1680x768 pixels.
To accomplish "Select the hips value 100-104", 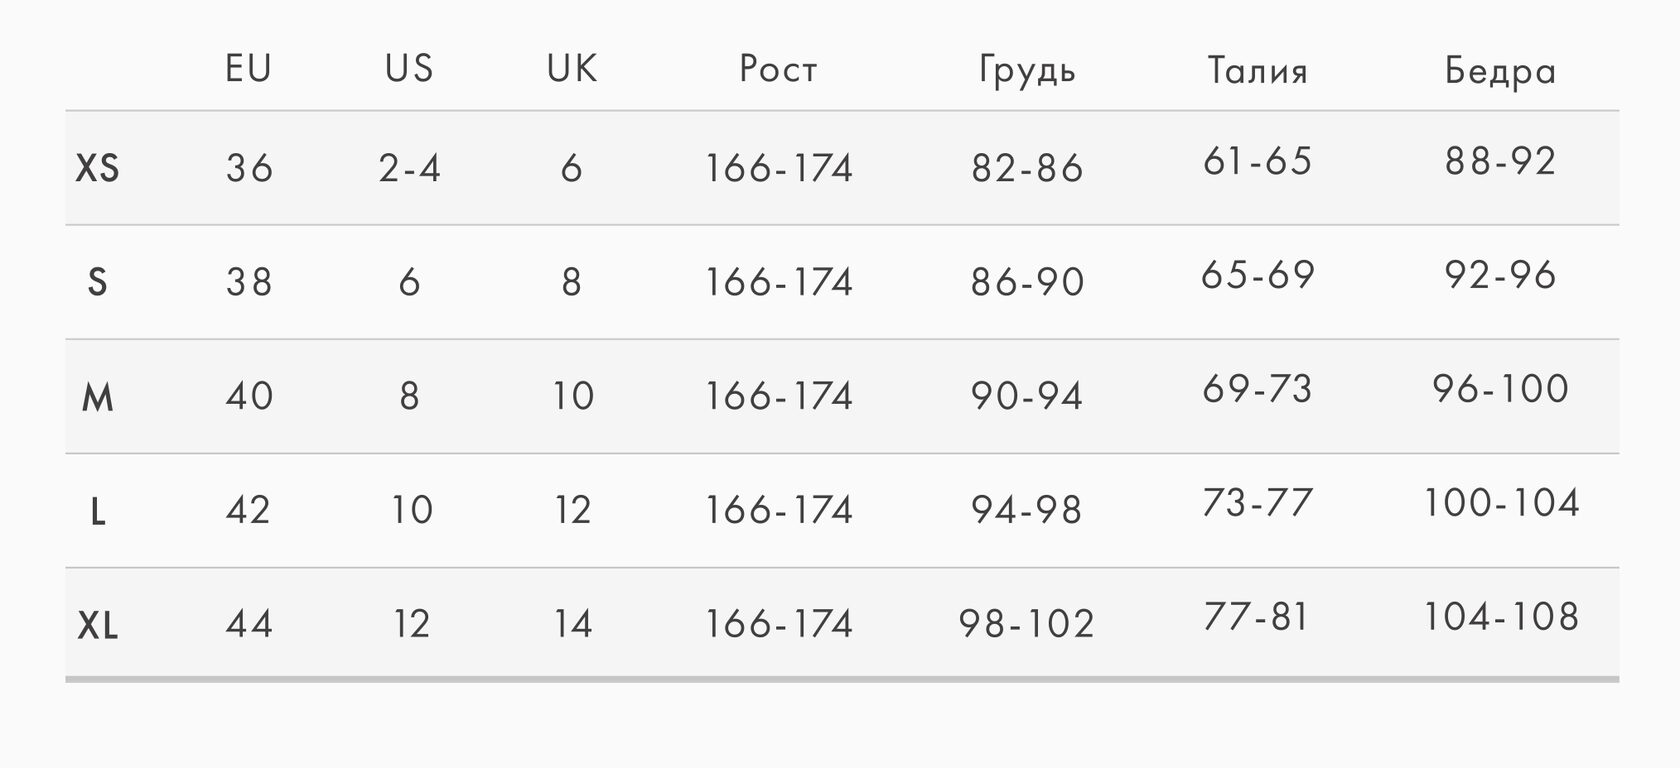I will (x=1500, y=503).
